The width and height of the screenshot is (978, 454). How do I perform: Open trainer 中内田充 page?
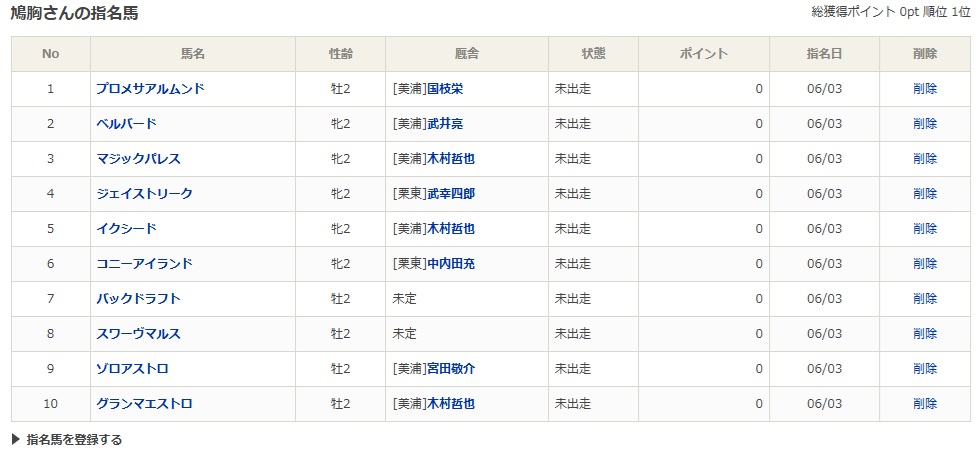click(451, 264)
